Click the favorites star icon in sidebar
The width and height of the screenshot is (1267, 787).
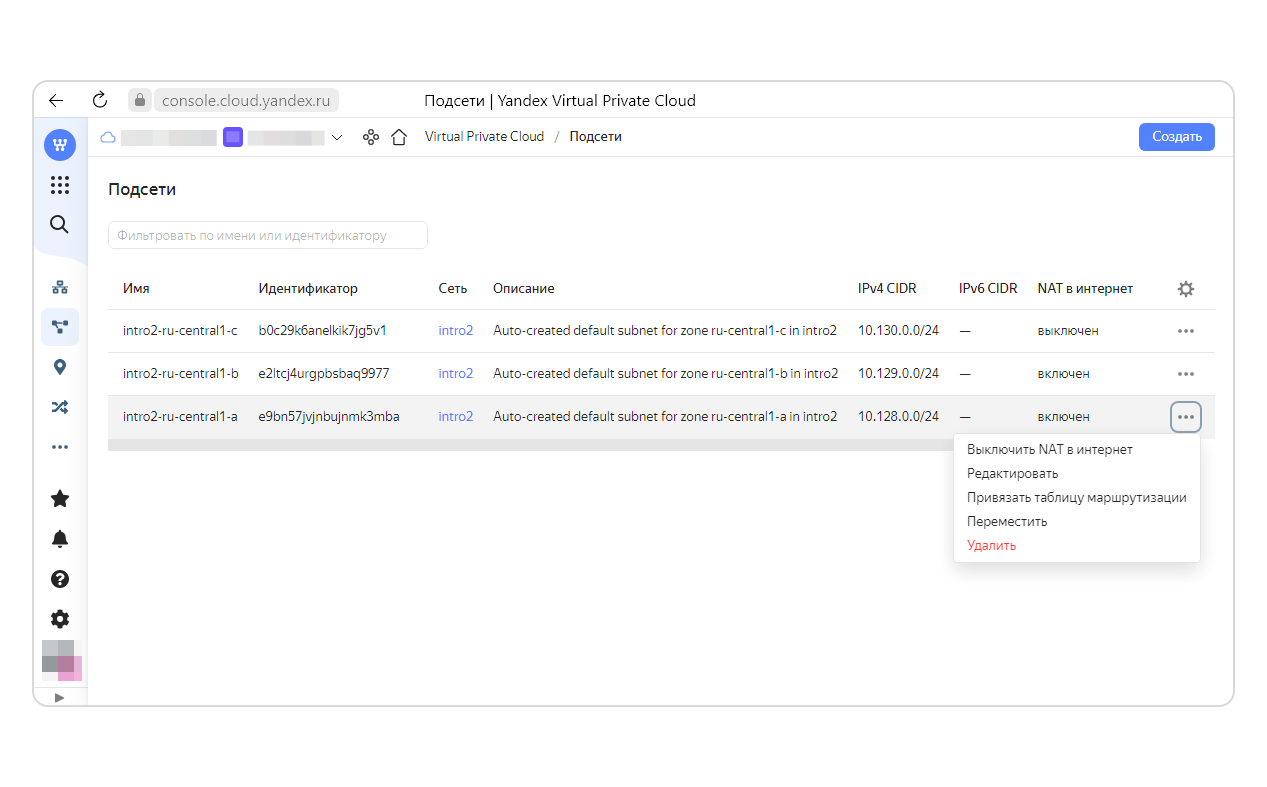pos(60,498)
